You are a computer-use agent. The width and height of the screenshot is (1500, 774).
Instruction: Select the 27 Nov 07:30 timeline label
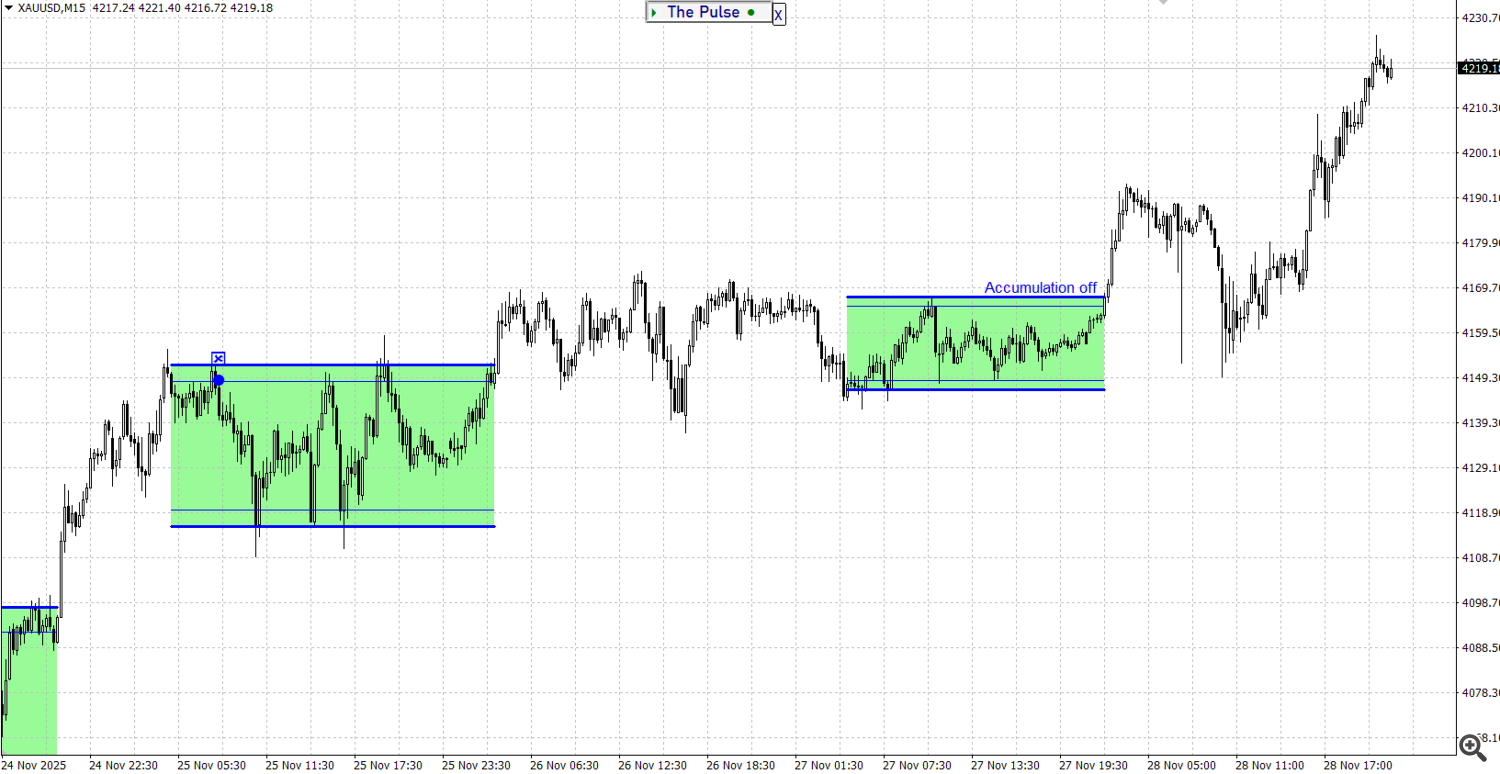click(916, 765)
